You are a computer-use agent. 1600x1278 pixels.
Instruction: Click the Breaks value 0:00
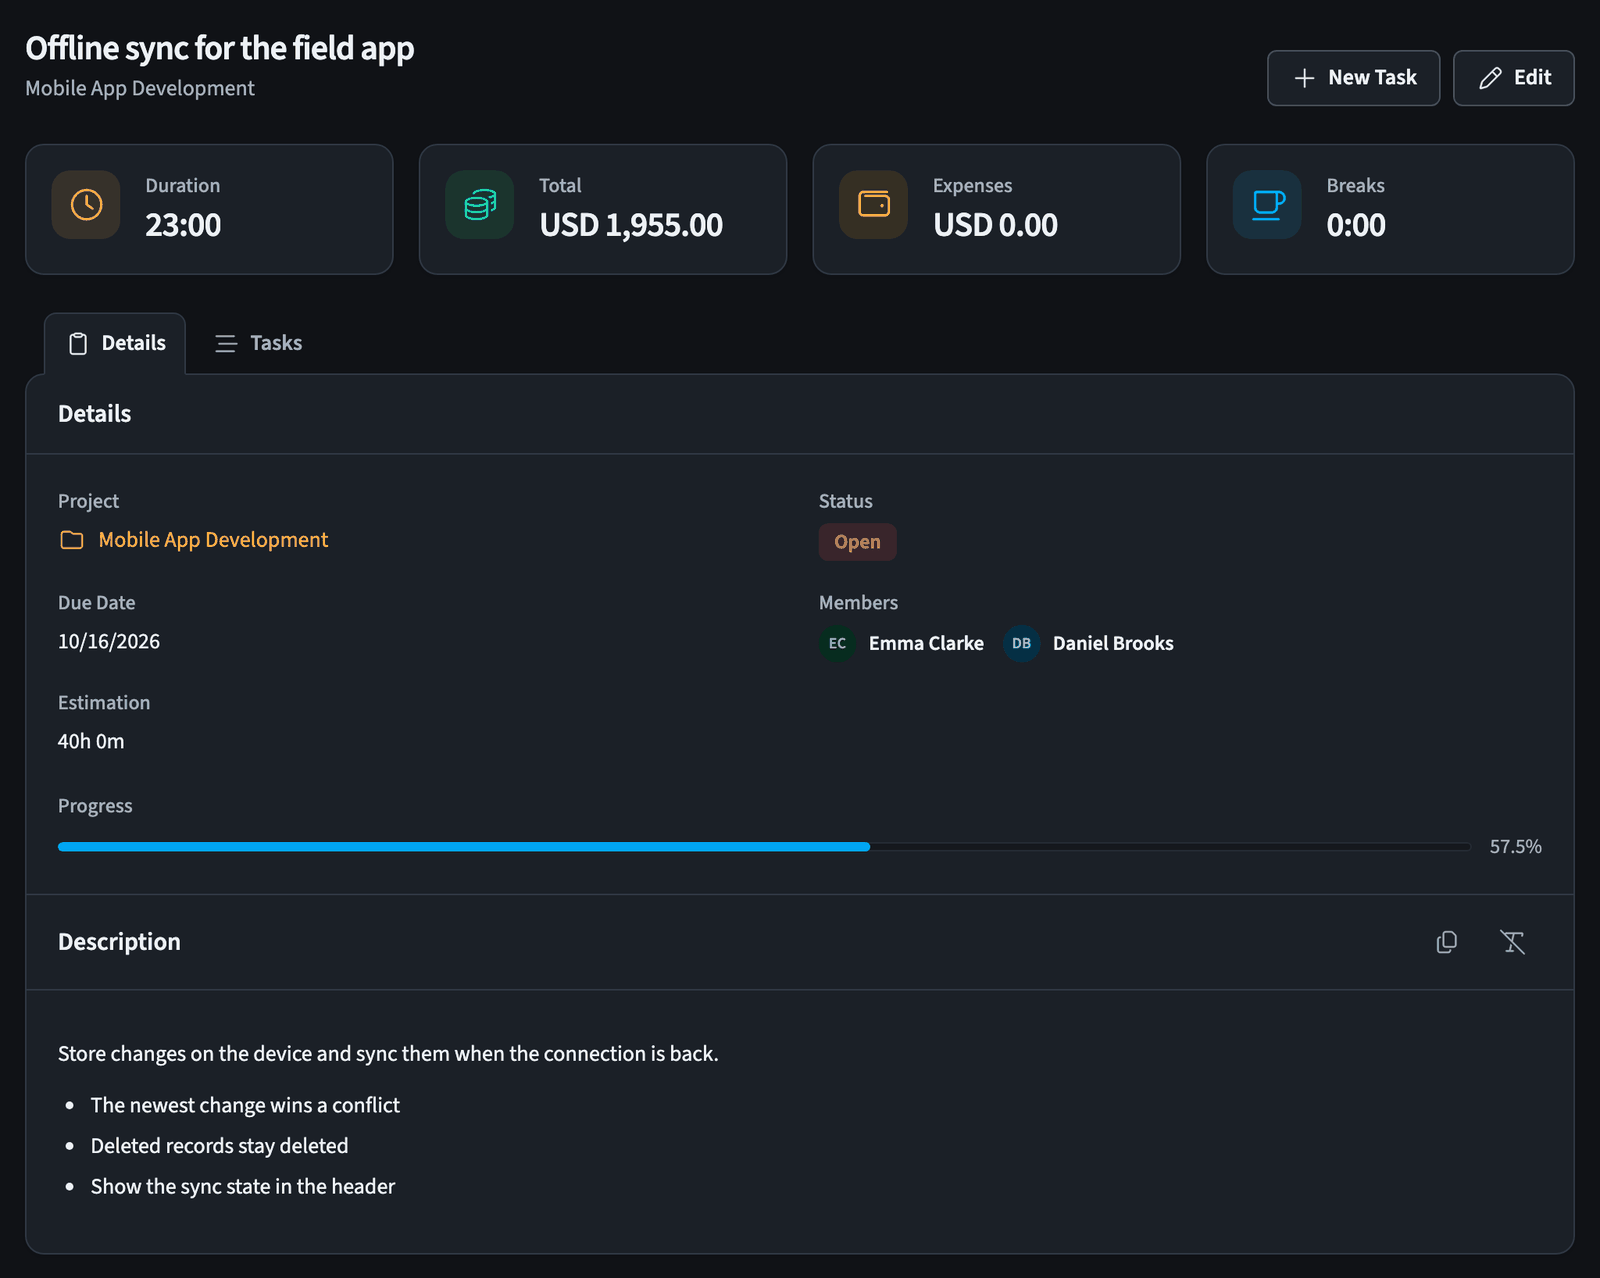[x=1356, y=225]
